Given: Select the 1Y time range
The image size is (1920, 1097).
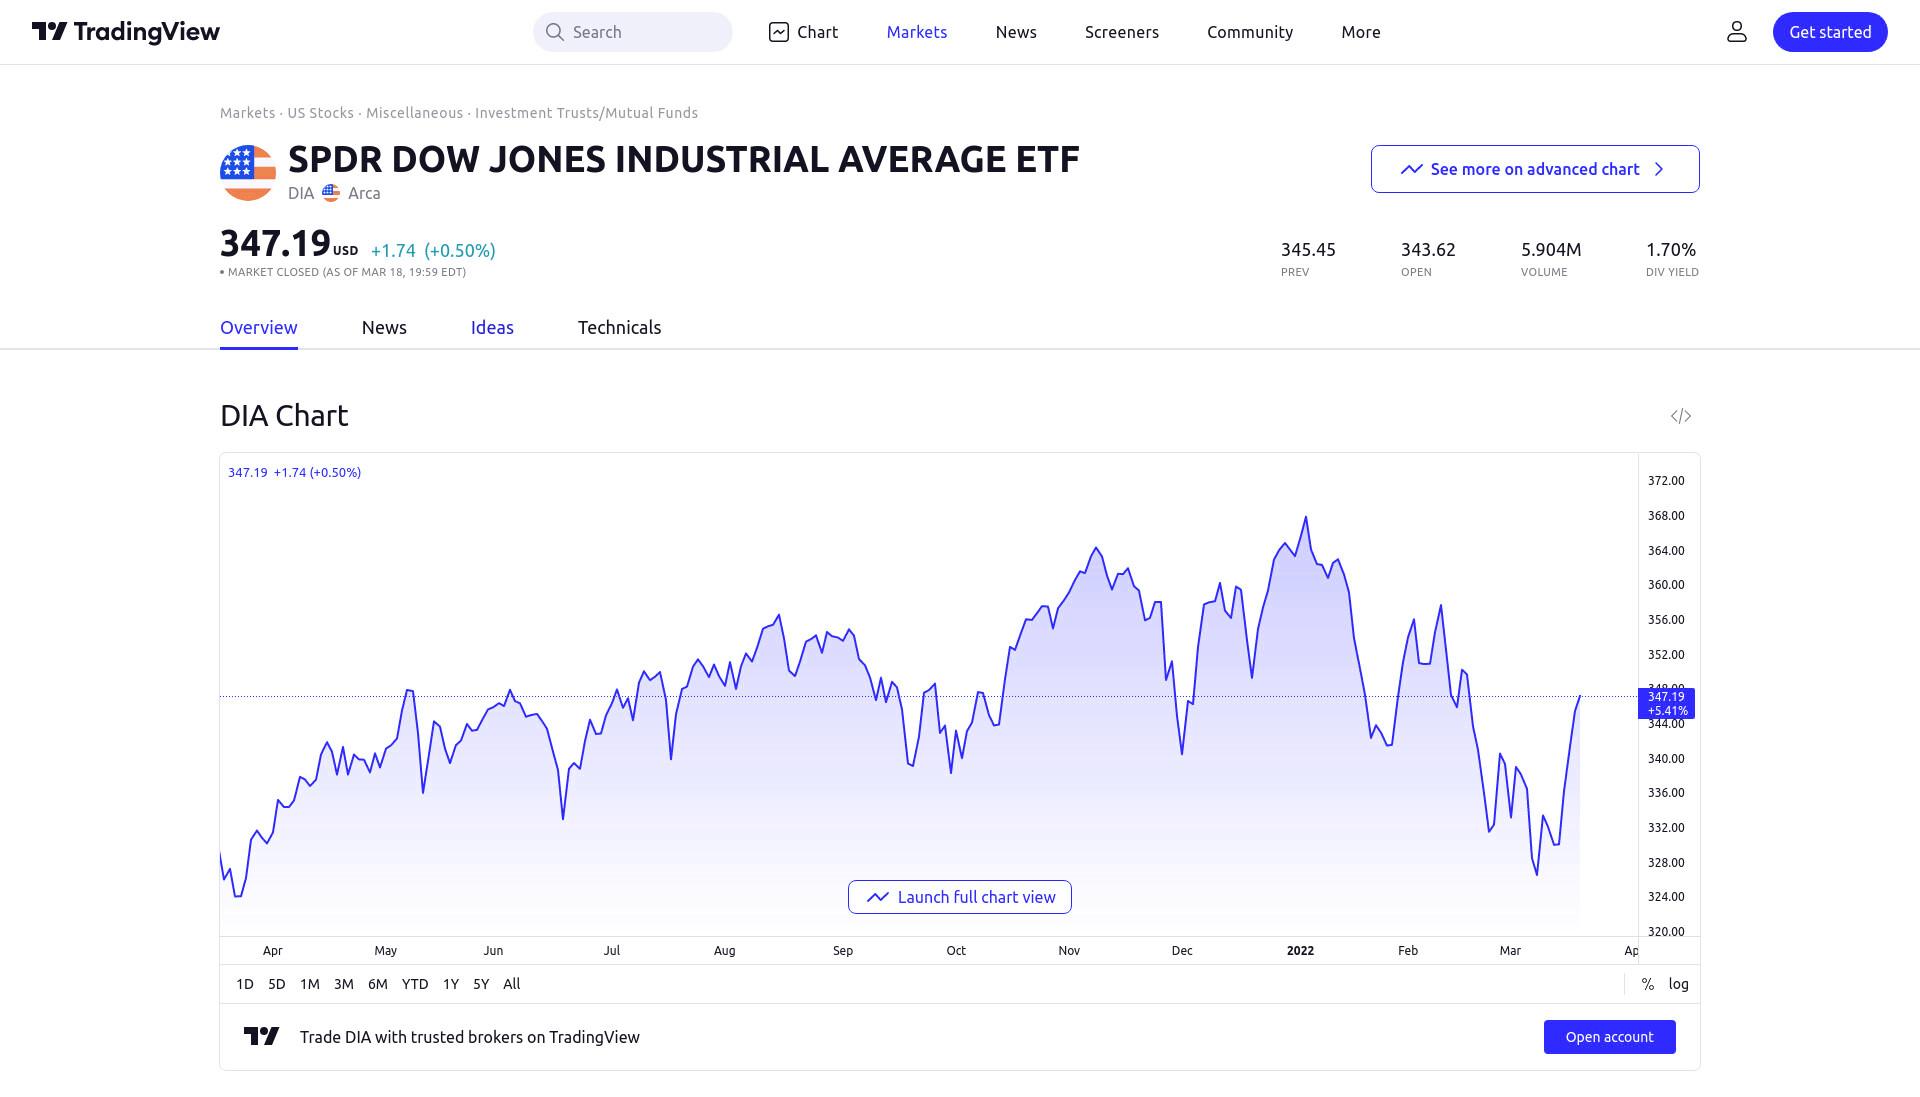Looking at the screenshot, I should click(451, 984).
